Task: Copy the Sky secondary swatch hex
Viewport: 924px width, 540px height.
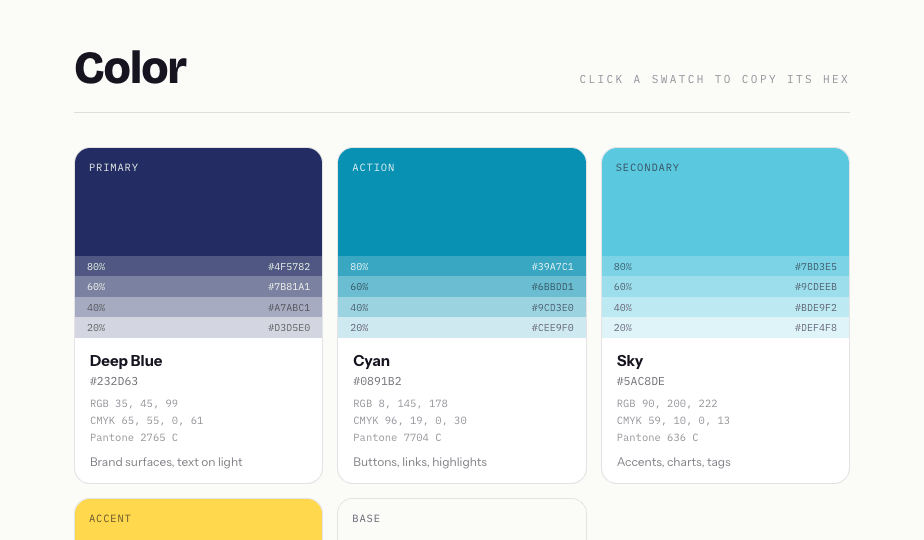Action: [x=725, y=202]
